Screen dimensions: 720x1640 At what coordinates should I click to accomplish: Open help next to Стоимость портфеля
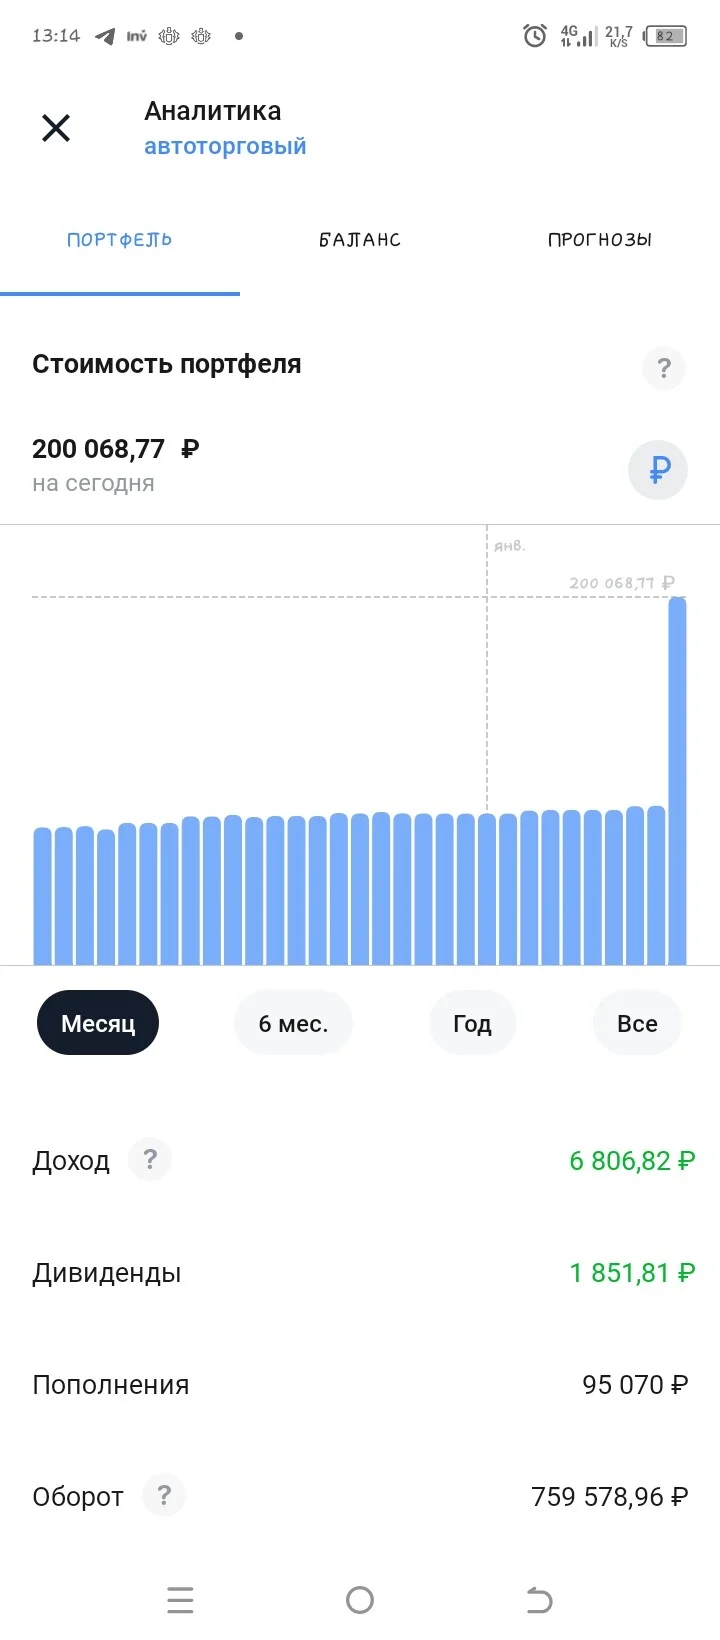point(664,368)
